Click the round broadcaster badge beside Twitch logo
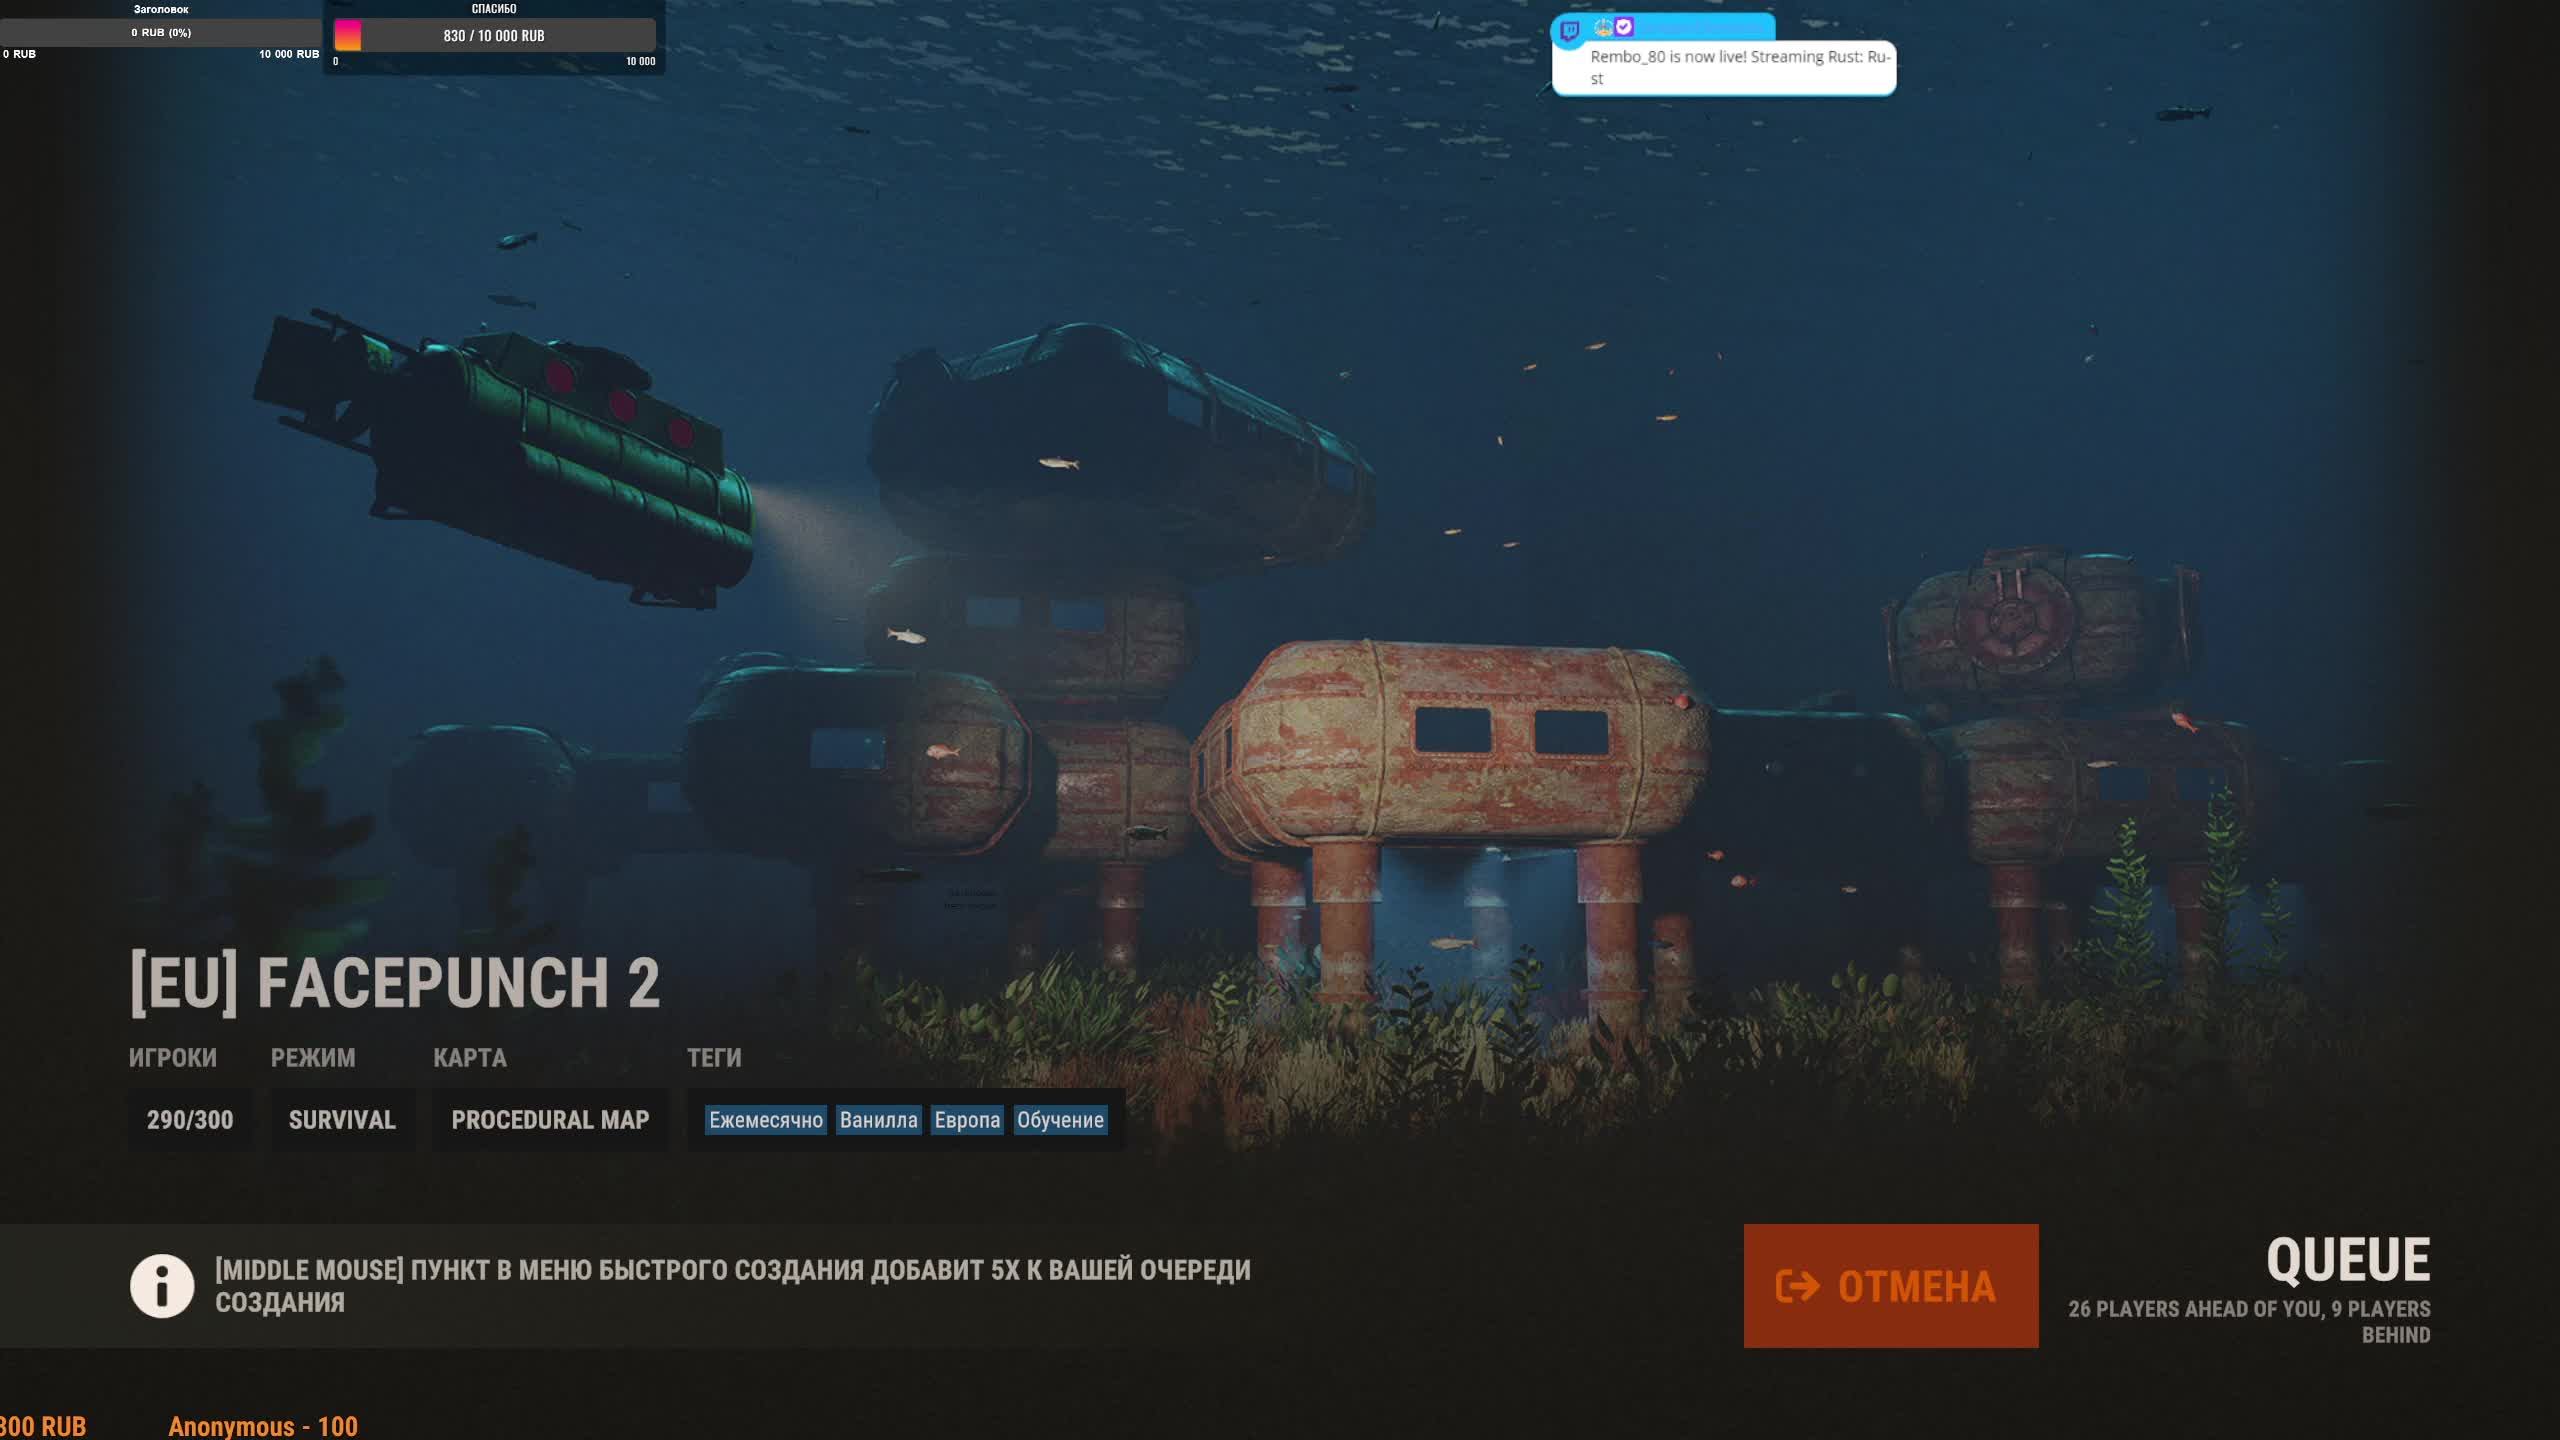This screenshot has height=1440, width=2560. coord(1603,27)
